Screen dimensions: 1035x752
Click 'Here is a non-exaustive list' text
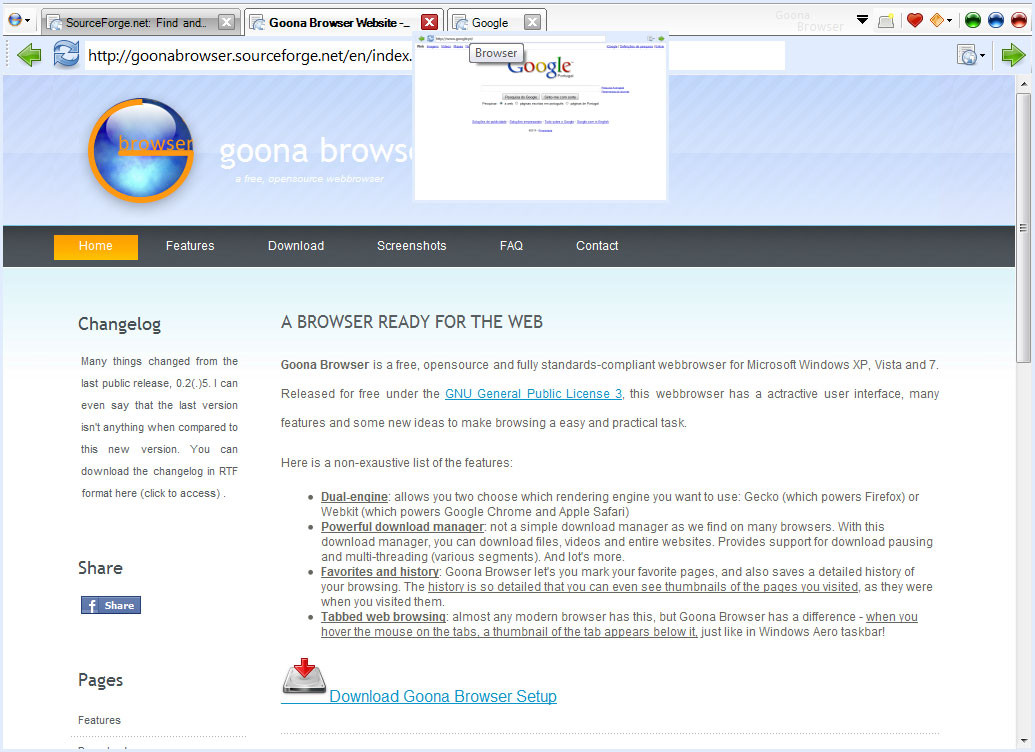[x=397, y=463]
